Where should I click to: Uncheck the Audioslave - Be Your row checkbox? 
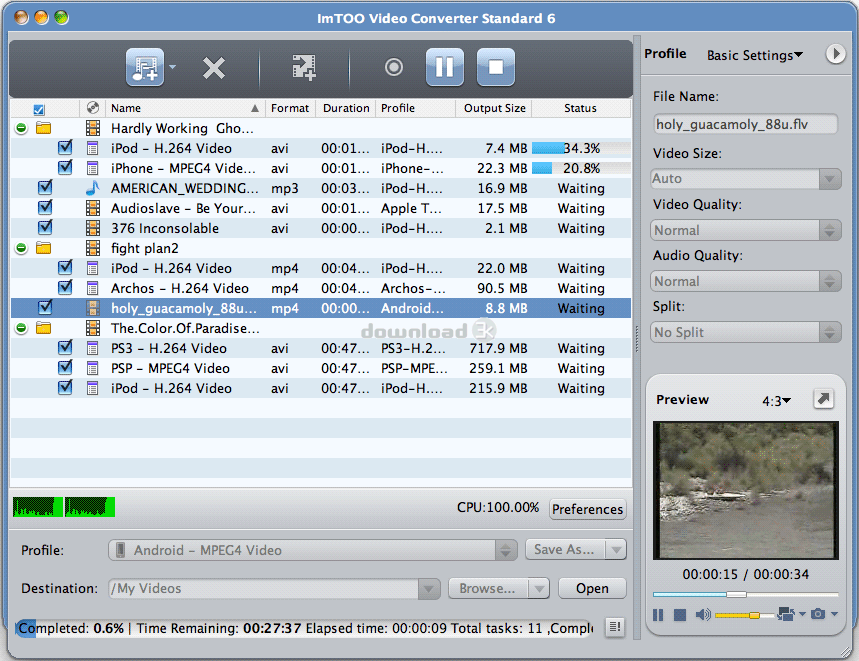(45, 207)
